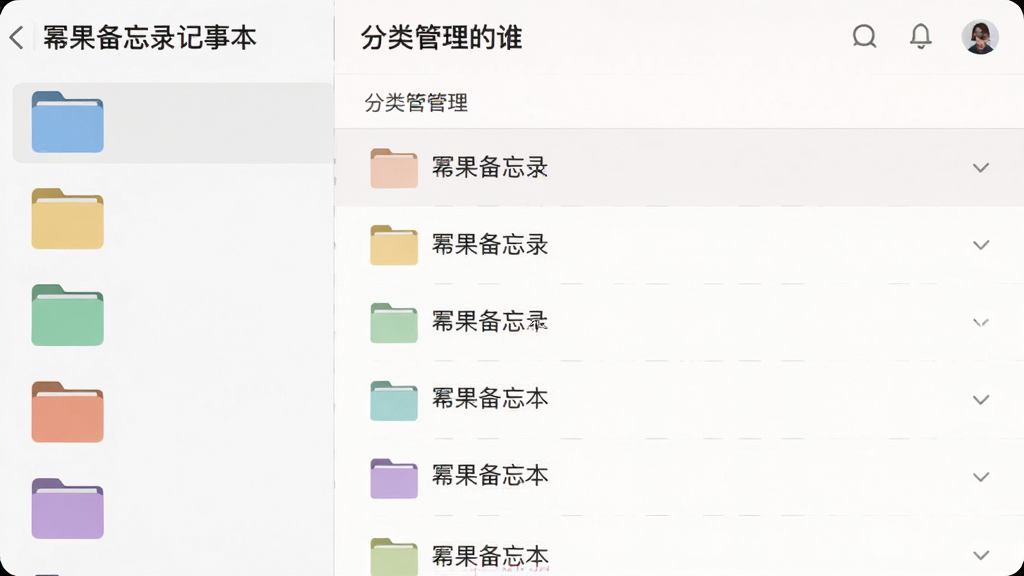Open the user profile avatar
1024x576 pixels.
click(980, 37)
